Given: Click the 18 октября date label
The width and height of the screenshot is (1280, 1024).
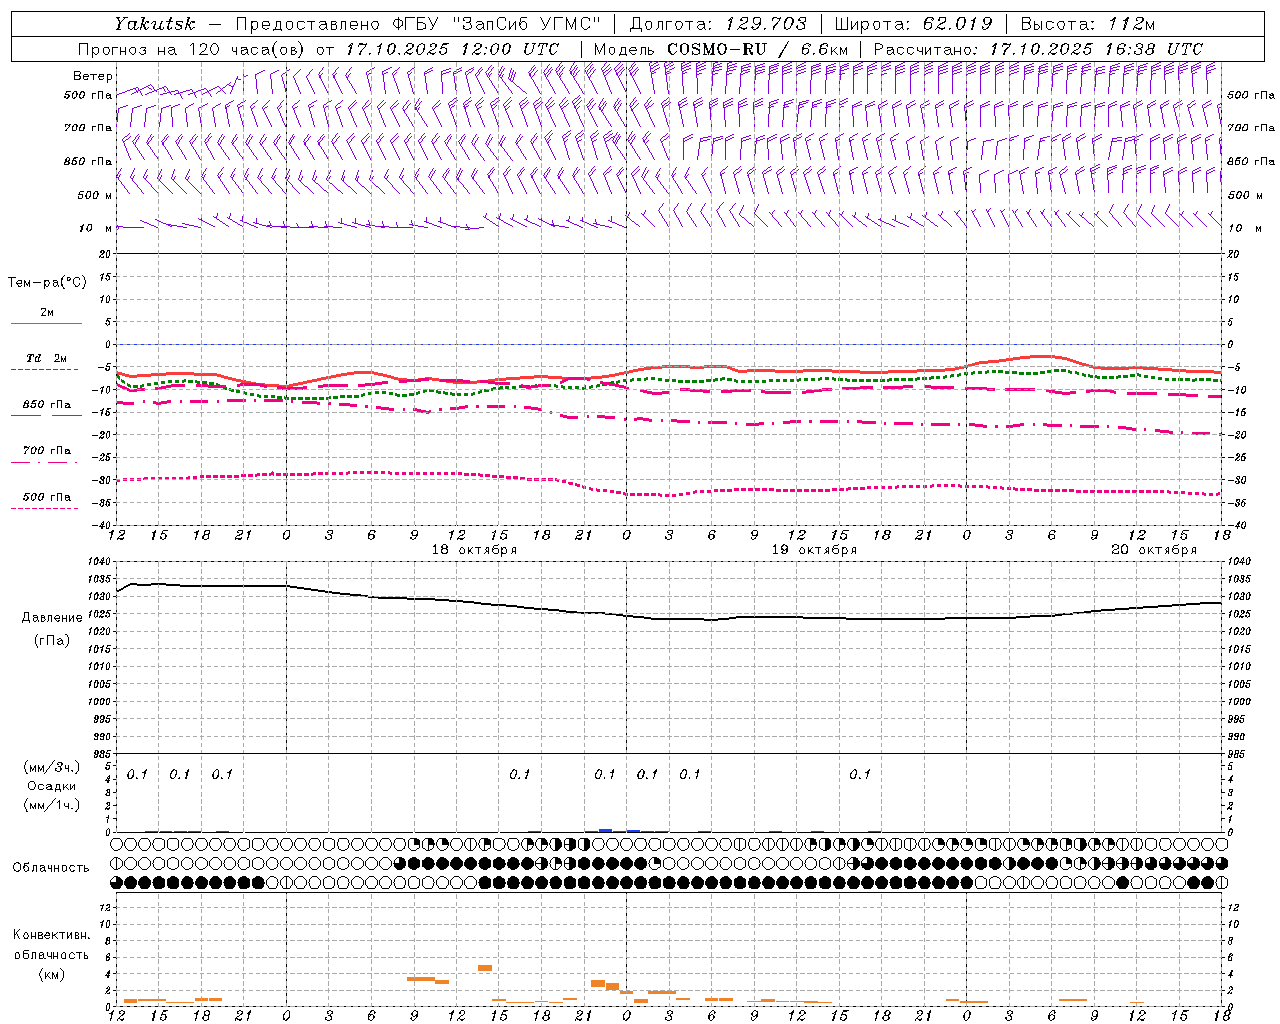Looking at the screenshot, I should (474, 550).
